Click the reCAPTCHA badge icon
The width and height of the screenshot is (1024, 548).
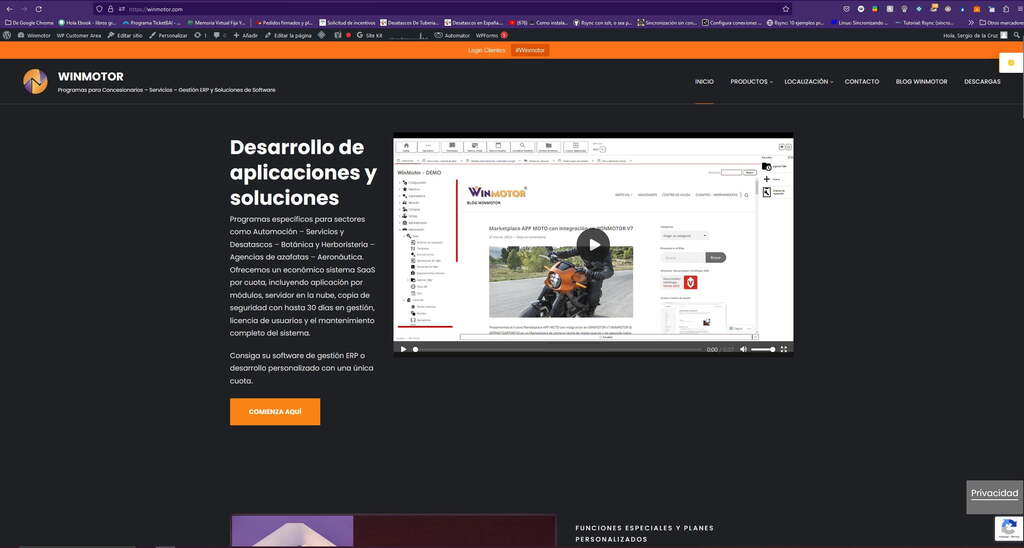coord(1008,527)
